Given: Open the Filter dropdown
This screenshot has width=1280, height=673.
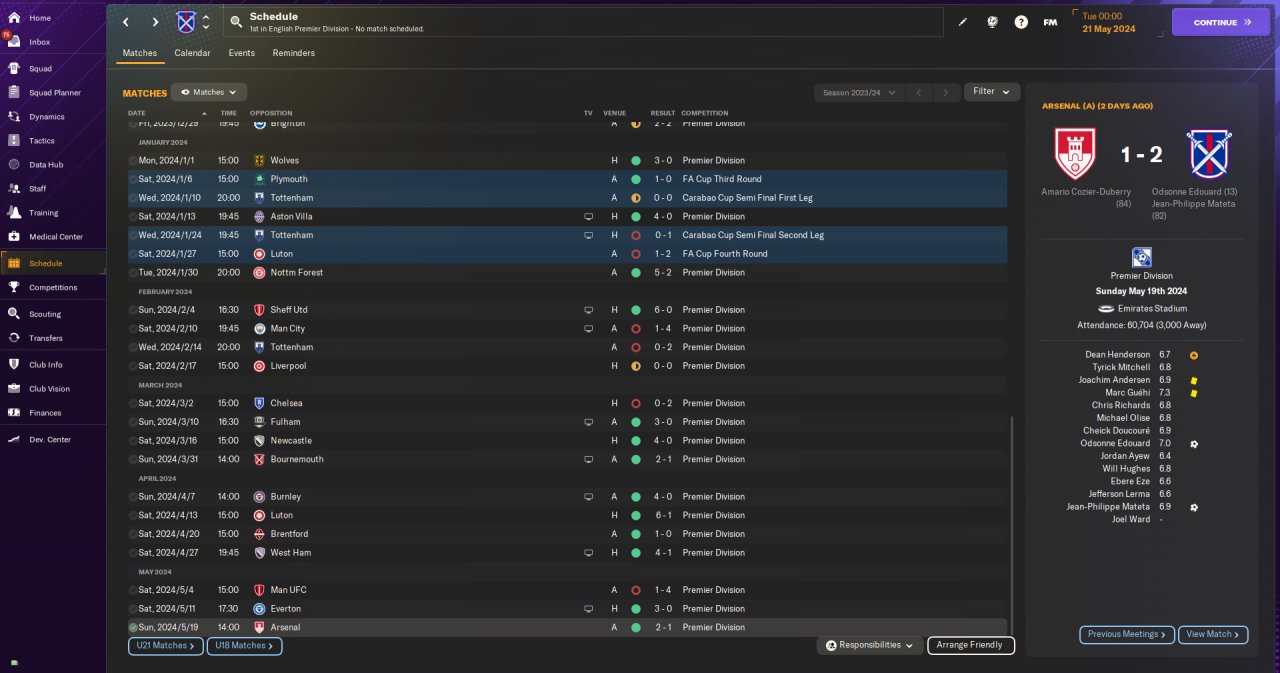Looking at the screenshot, I should tap(992, 91).
